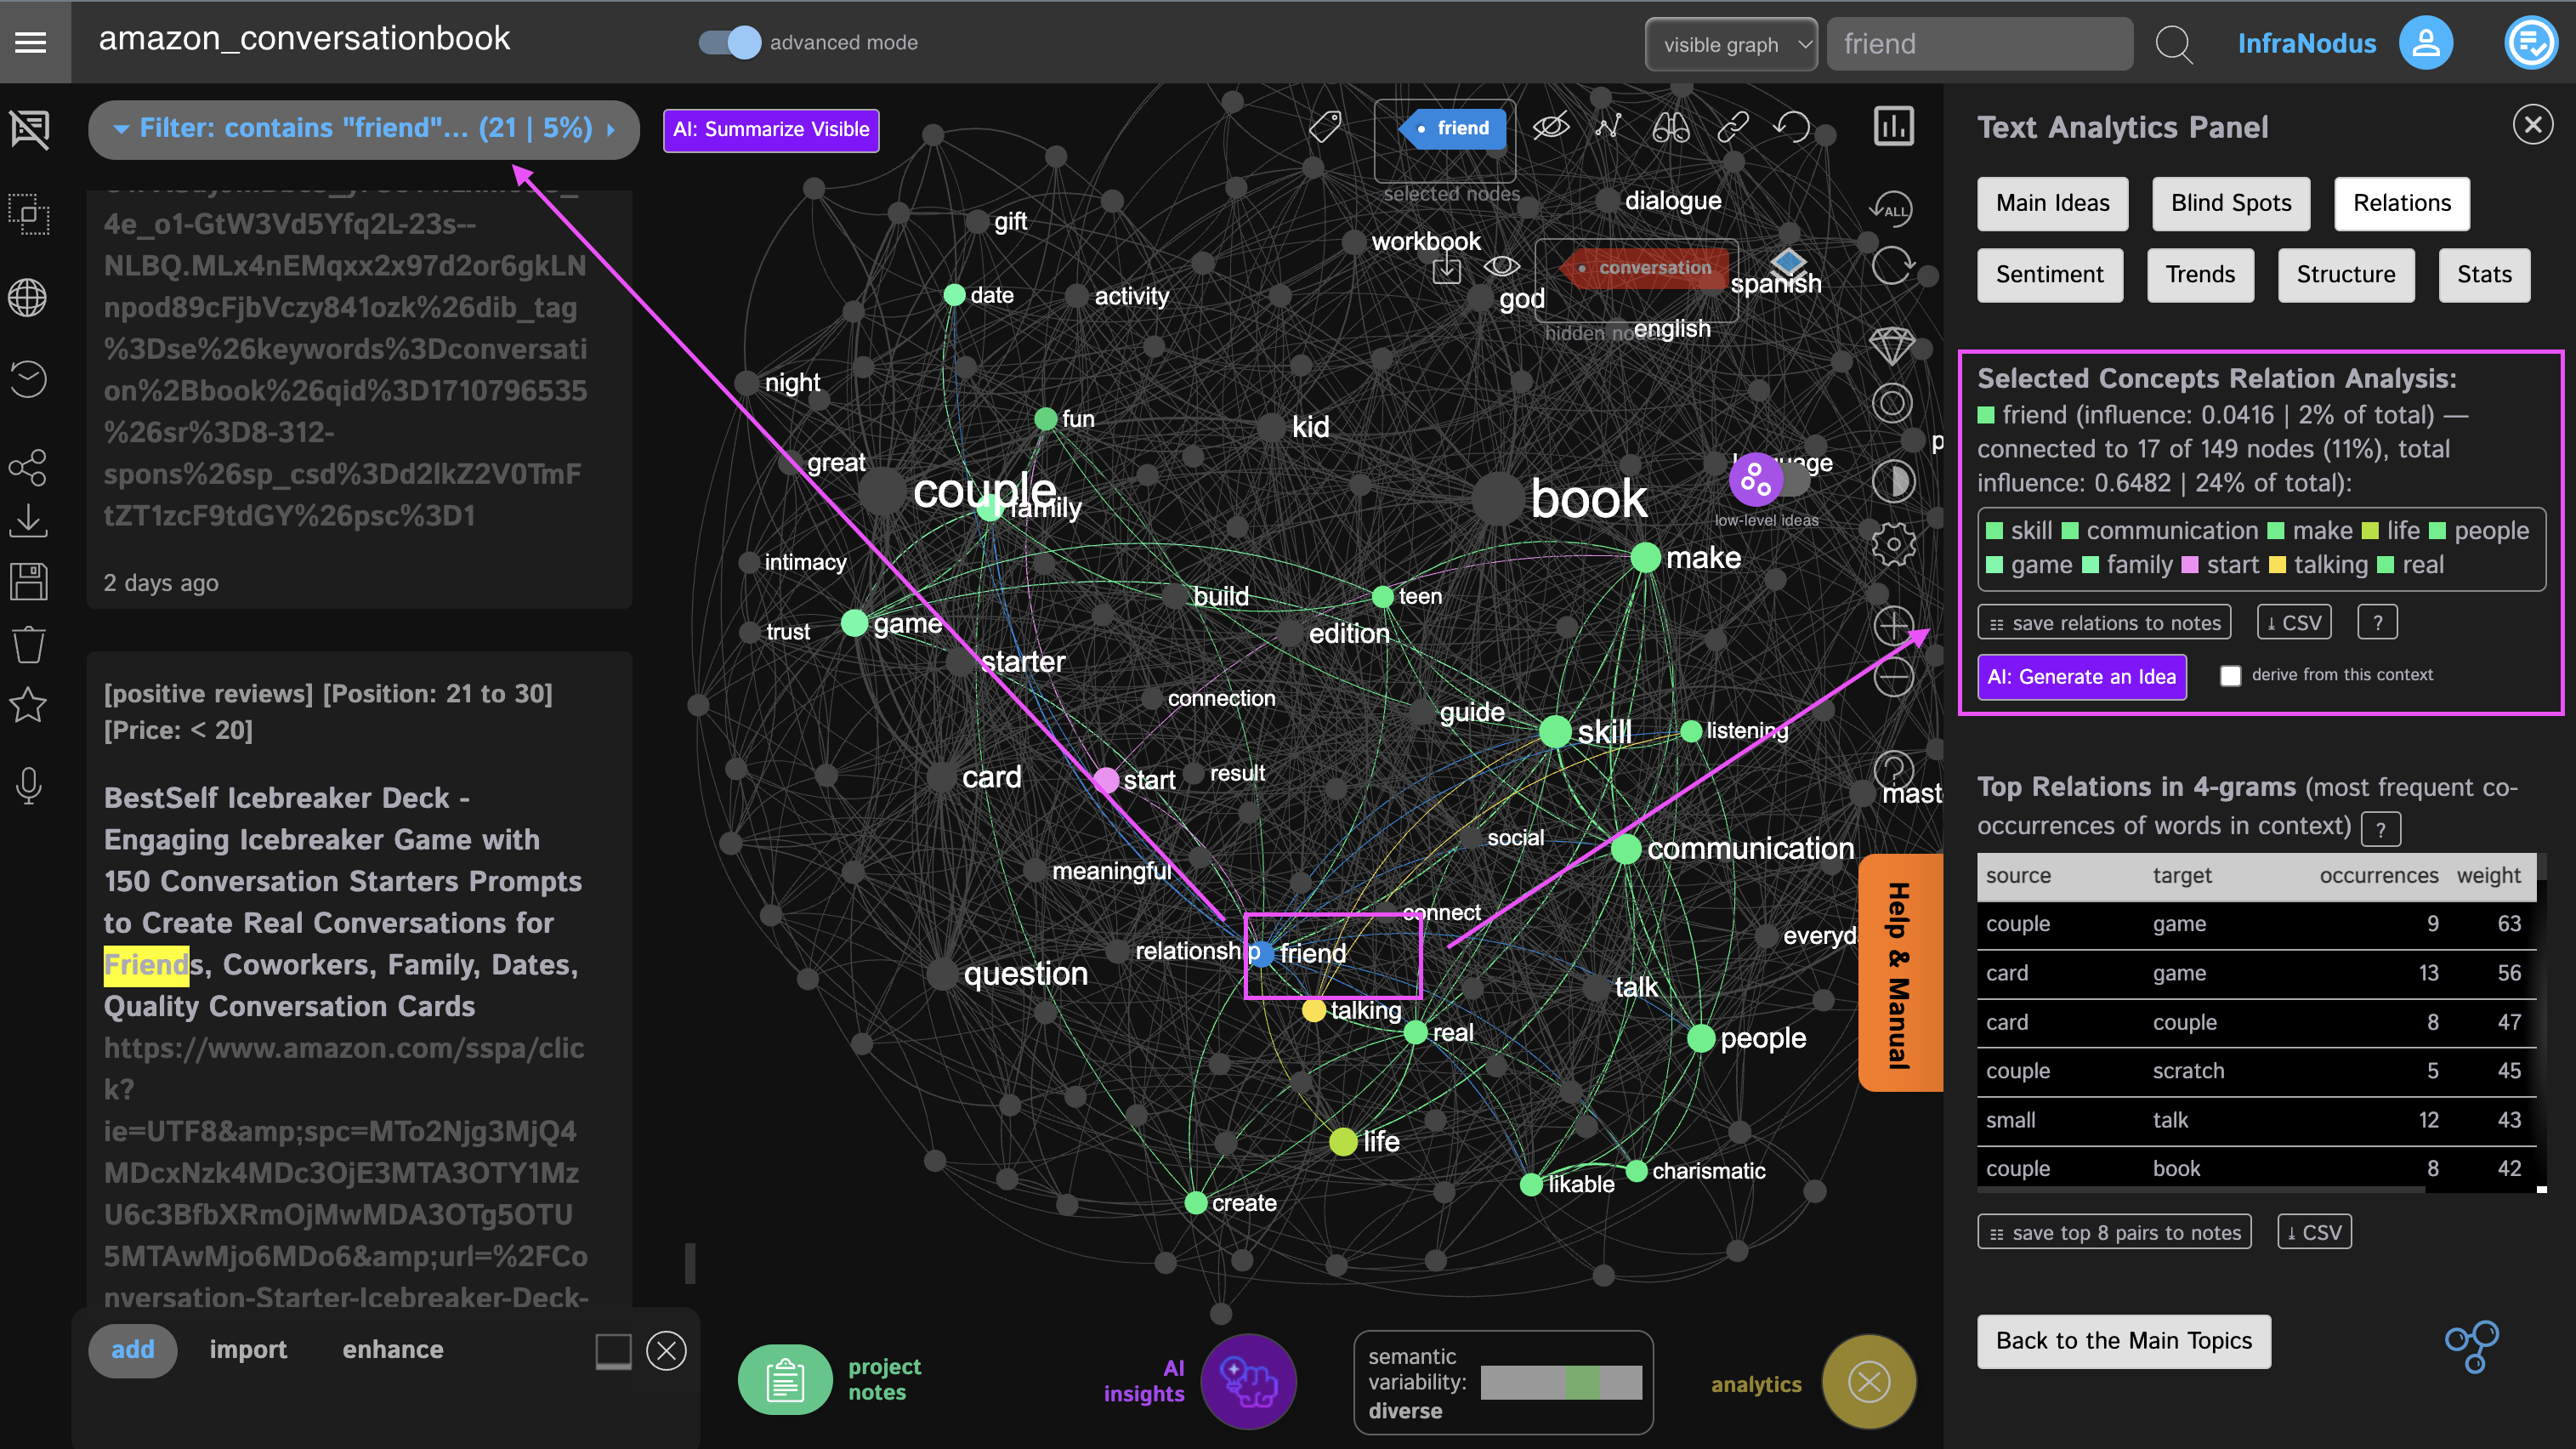Screen dimensions: 2576x1449
Task: Click CSV button beside save relations
Action: 2294,623
